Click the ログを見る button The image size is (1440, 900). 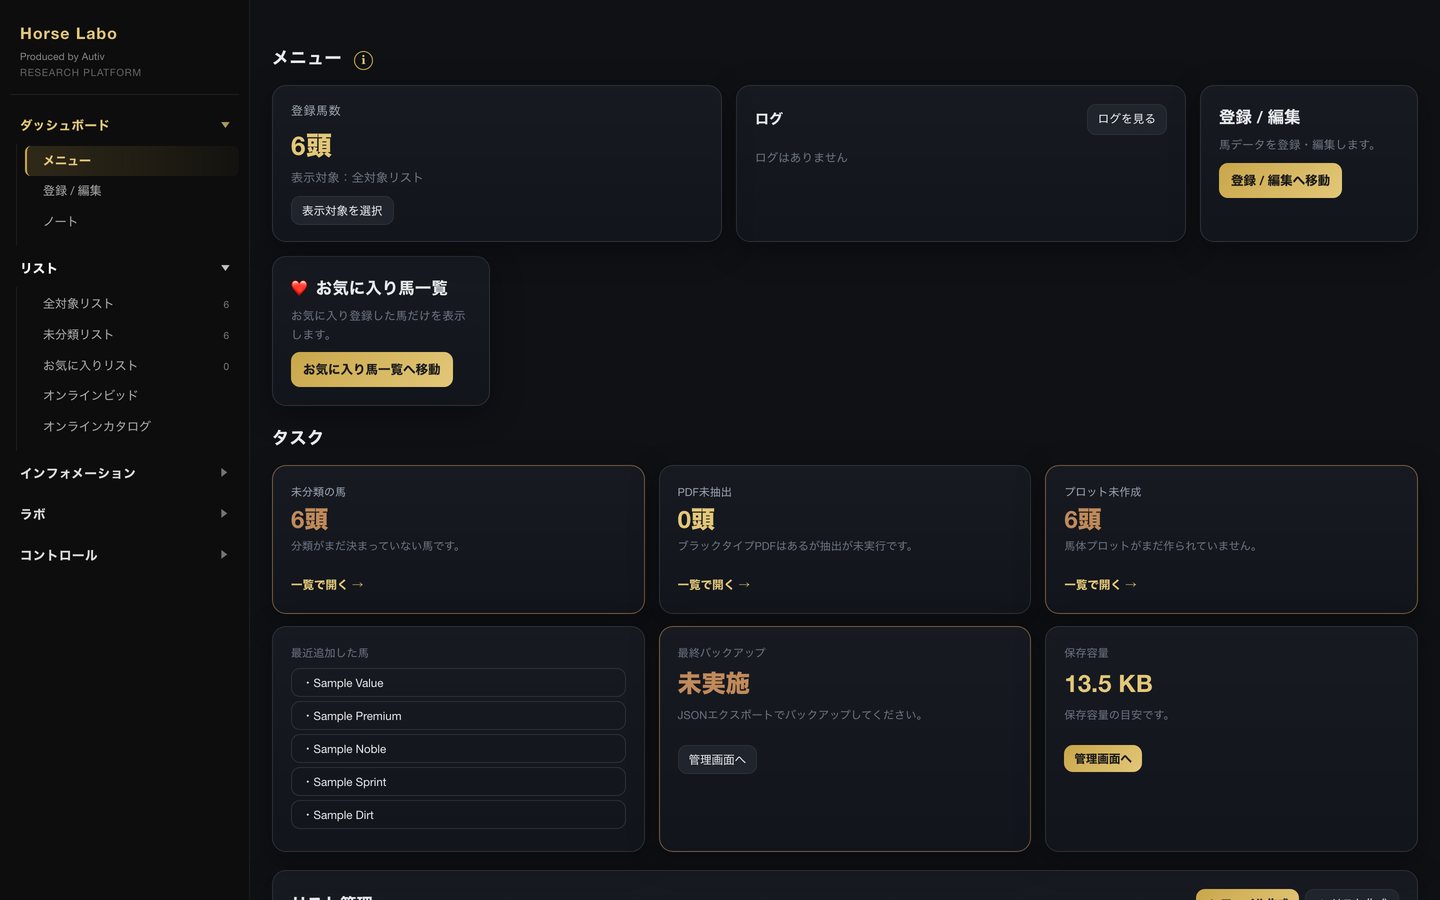[1126, 119]
